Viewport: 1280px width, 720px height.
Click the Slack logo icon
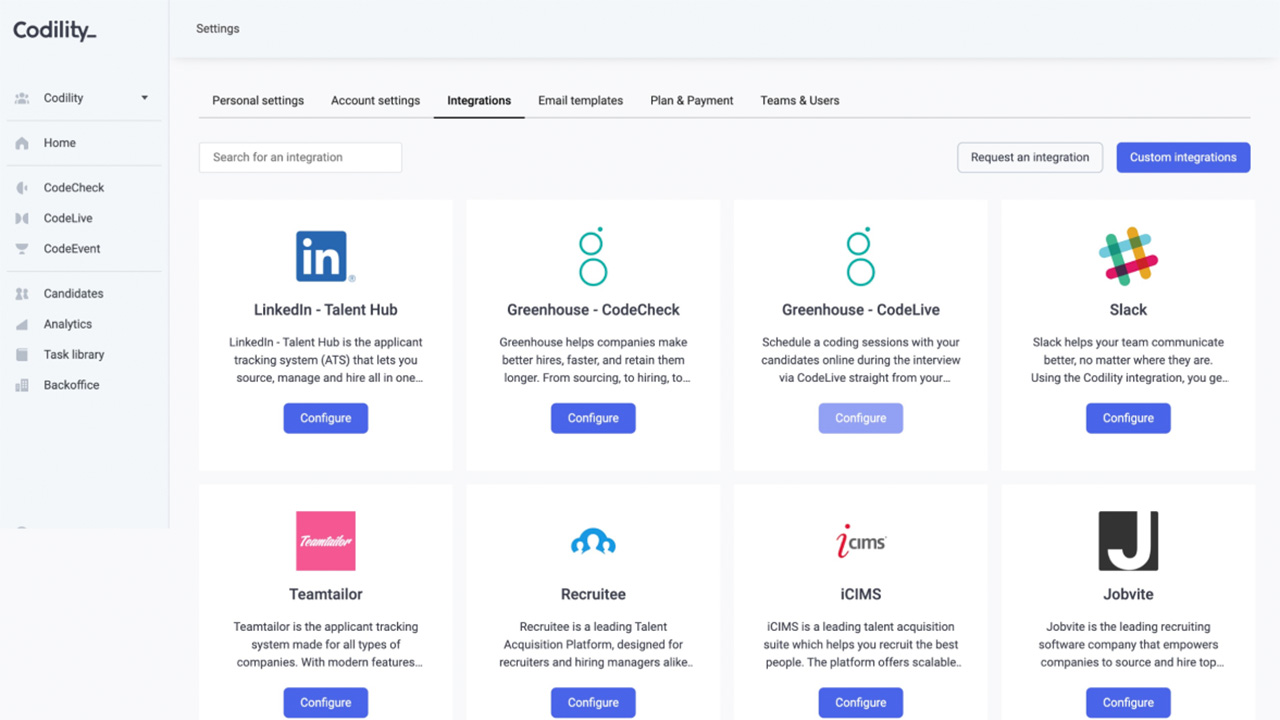pyautogui.click(x=1128, y=257)
